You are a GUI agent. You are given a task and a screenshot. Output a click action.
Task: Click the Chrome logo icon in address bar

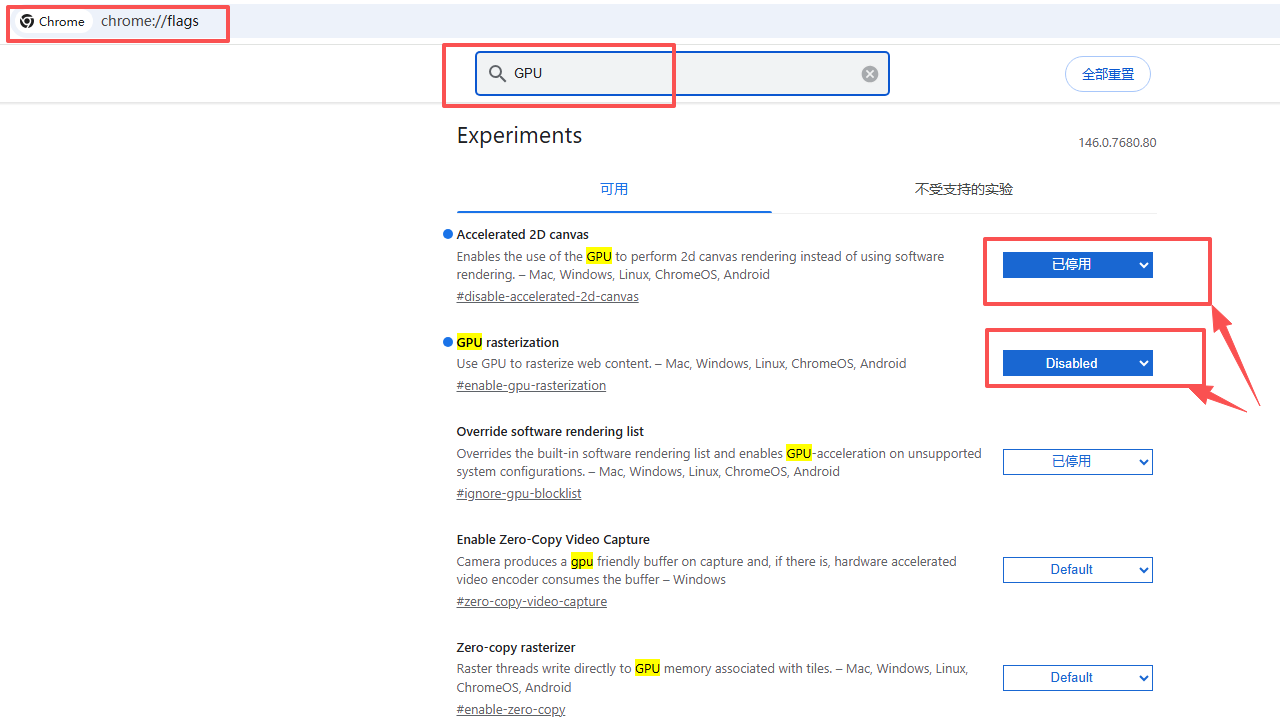tap(27, 21)
